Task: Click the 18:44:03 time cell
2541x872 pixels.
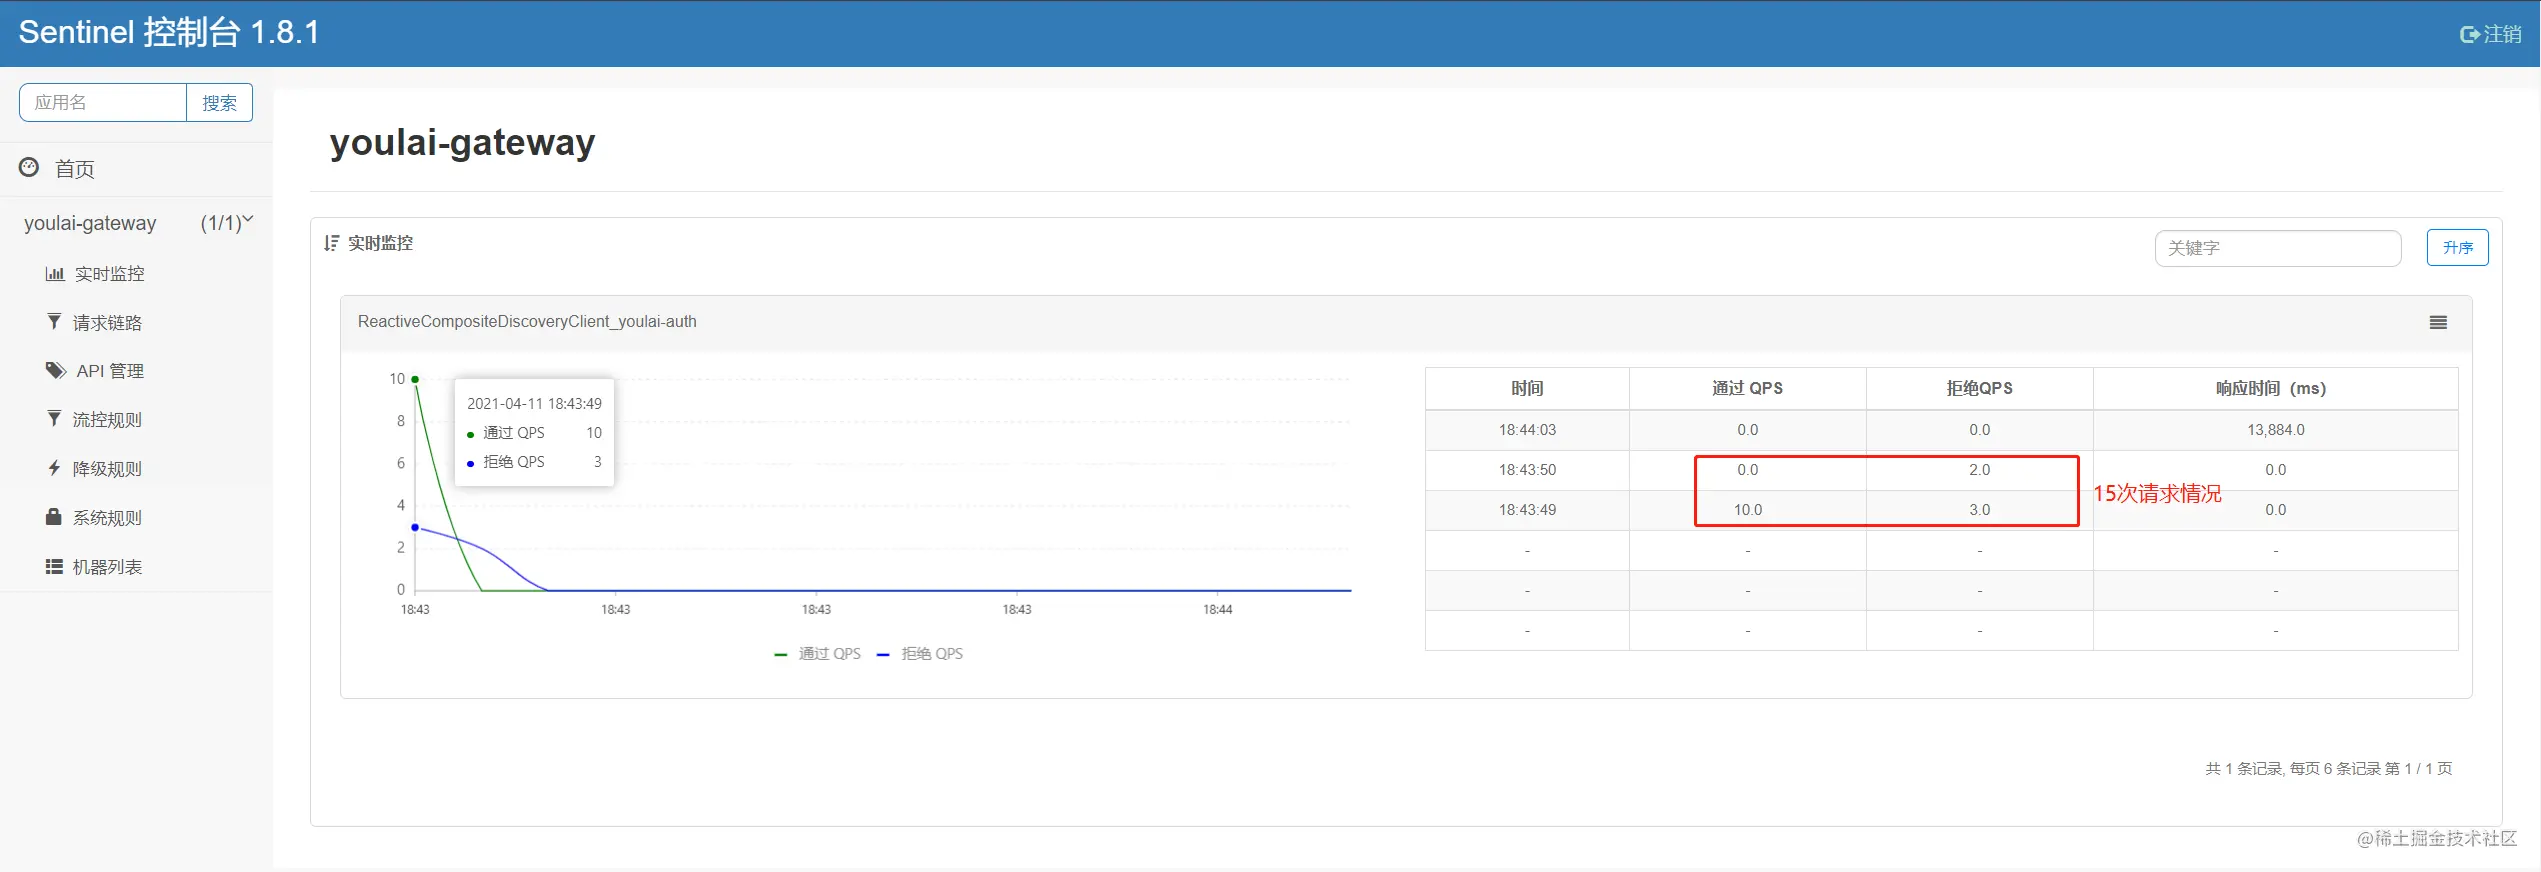Action: tap(1527, 430)
